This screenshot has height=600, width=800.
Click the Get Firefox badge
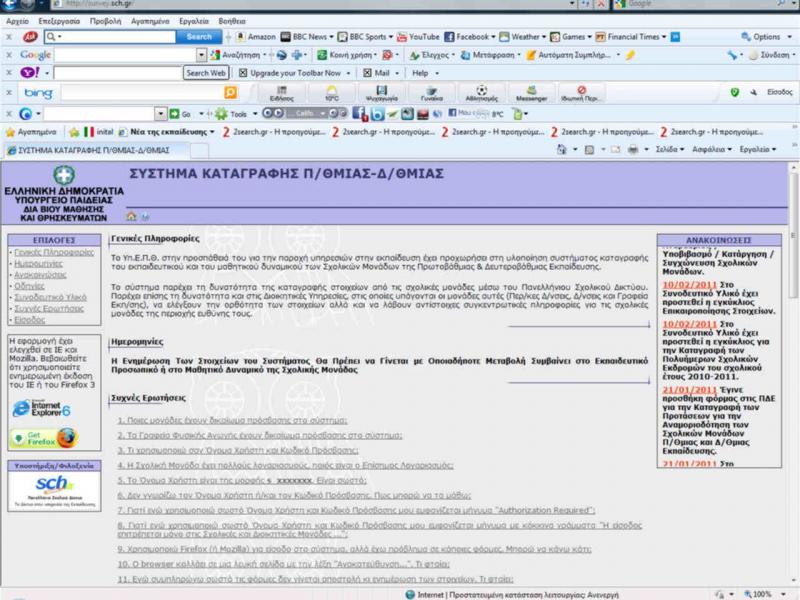(x=43, y=438)
